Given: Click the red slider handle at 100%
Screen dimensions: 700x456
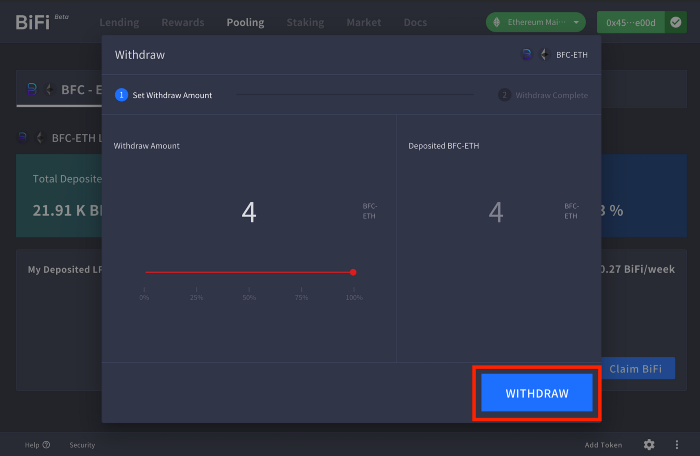Looking at the screenshot, I should [x=353, y=272].
